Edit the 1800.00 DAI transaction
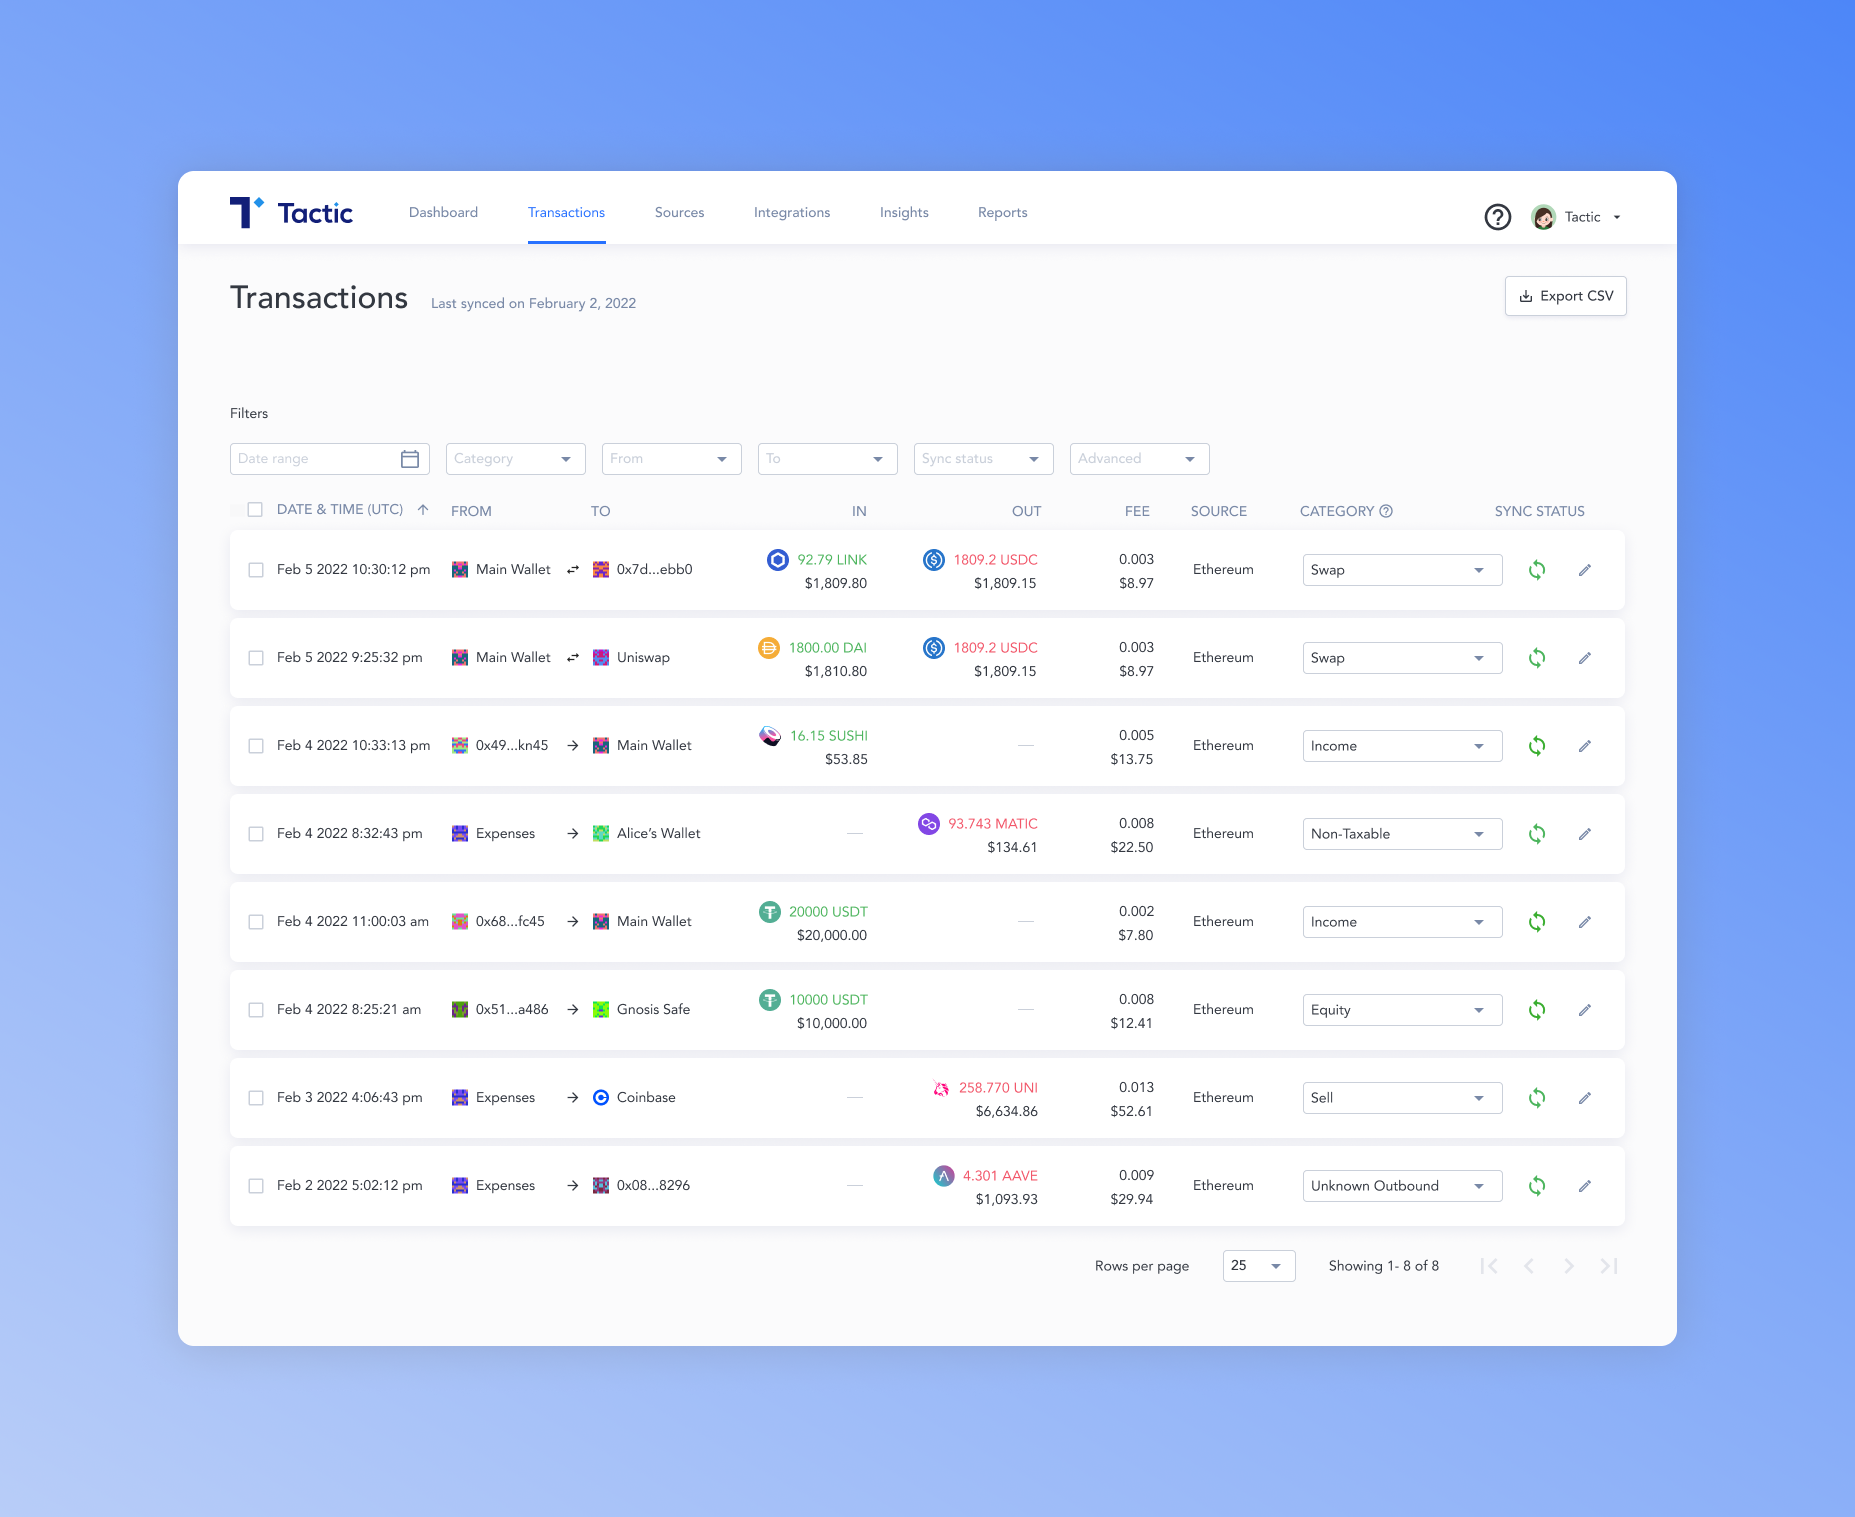1855x1517 pixels. 1585,658
